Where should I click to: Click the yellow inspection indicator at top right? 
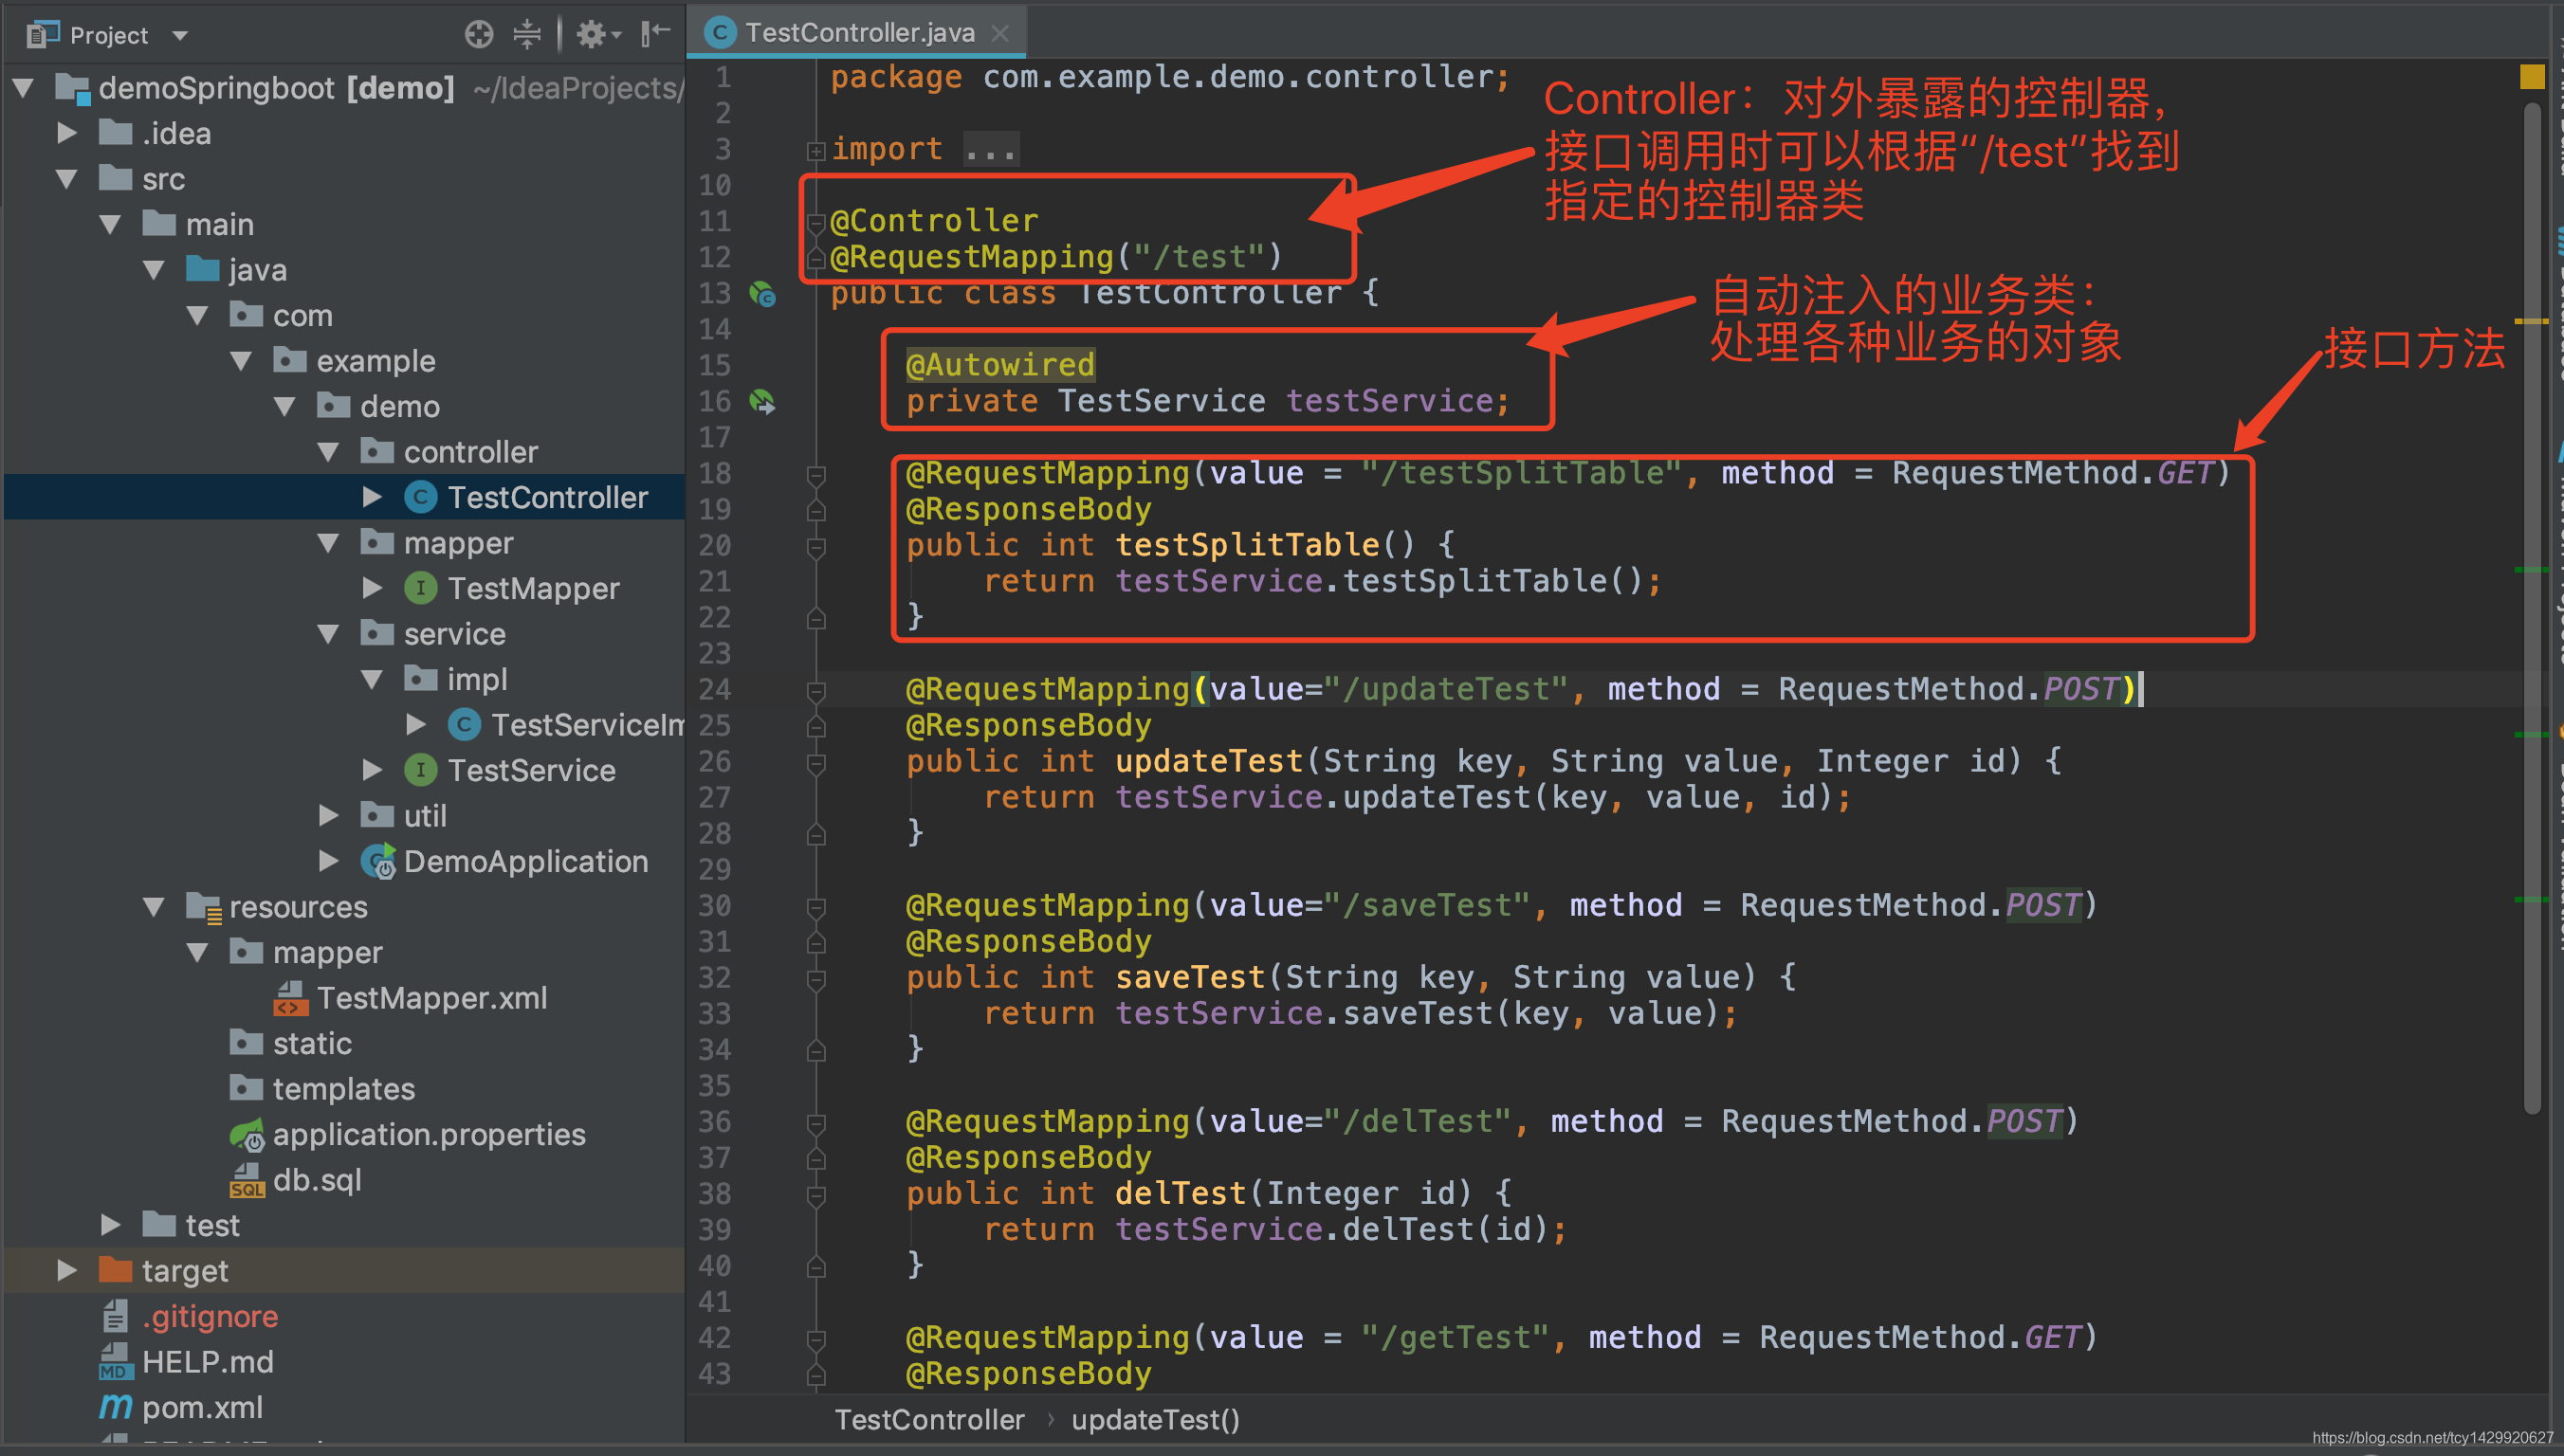(x=2531, y=77)
